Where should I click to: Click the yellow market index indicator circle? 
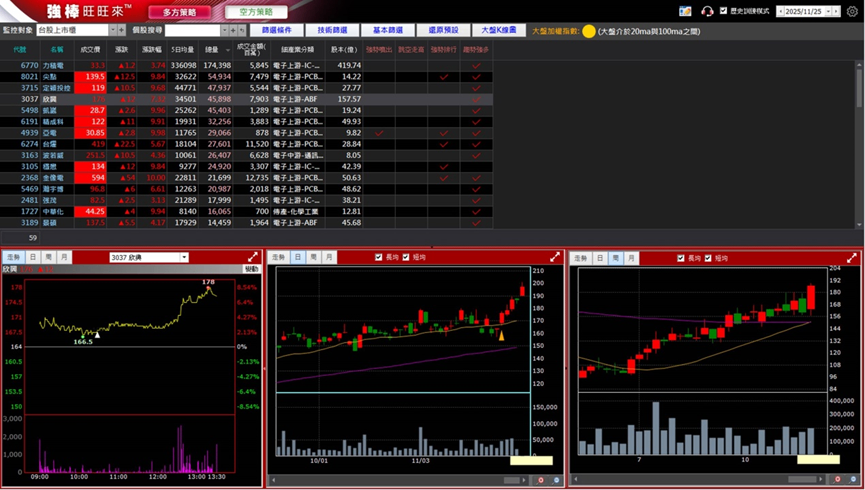point(589,31)
